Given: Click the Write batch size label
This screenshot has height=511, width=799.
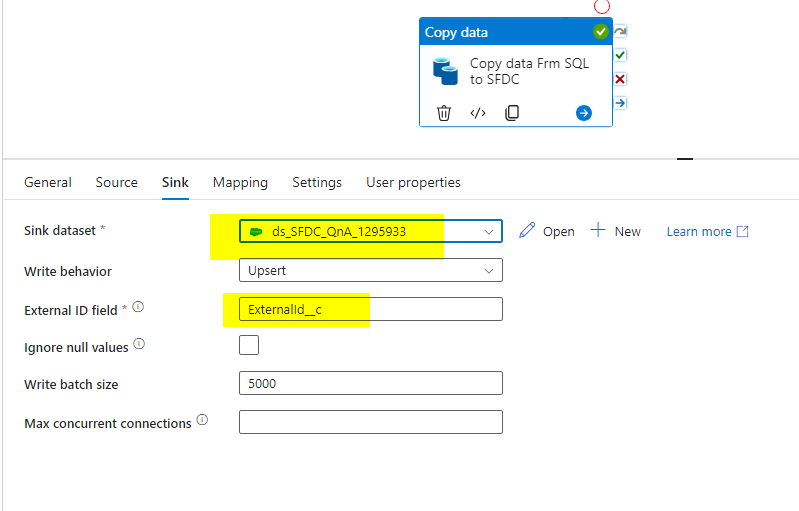Looking at the screenshot, I should [x=71, y=384].
